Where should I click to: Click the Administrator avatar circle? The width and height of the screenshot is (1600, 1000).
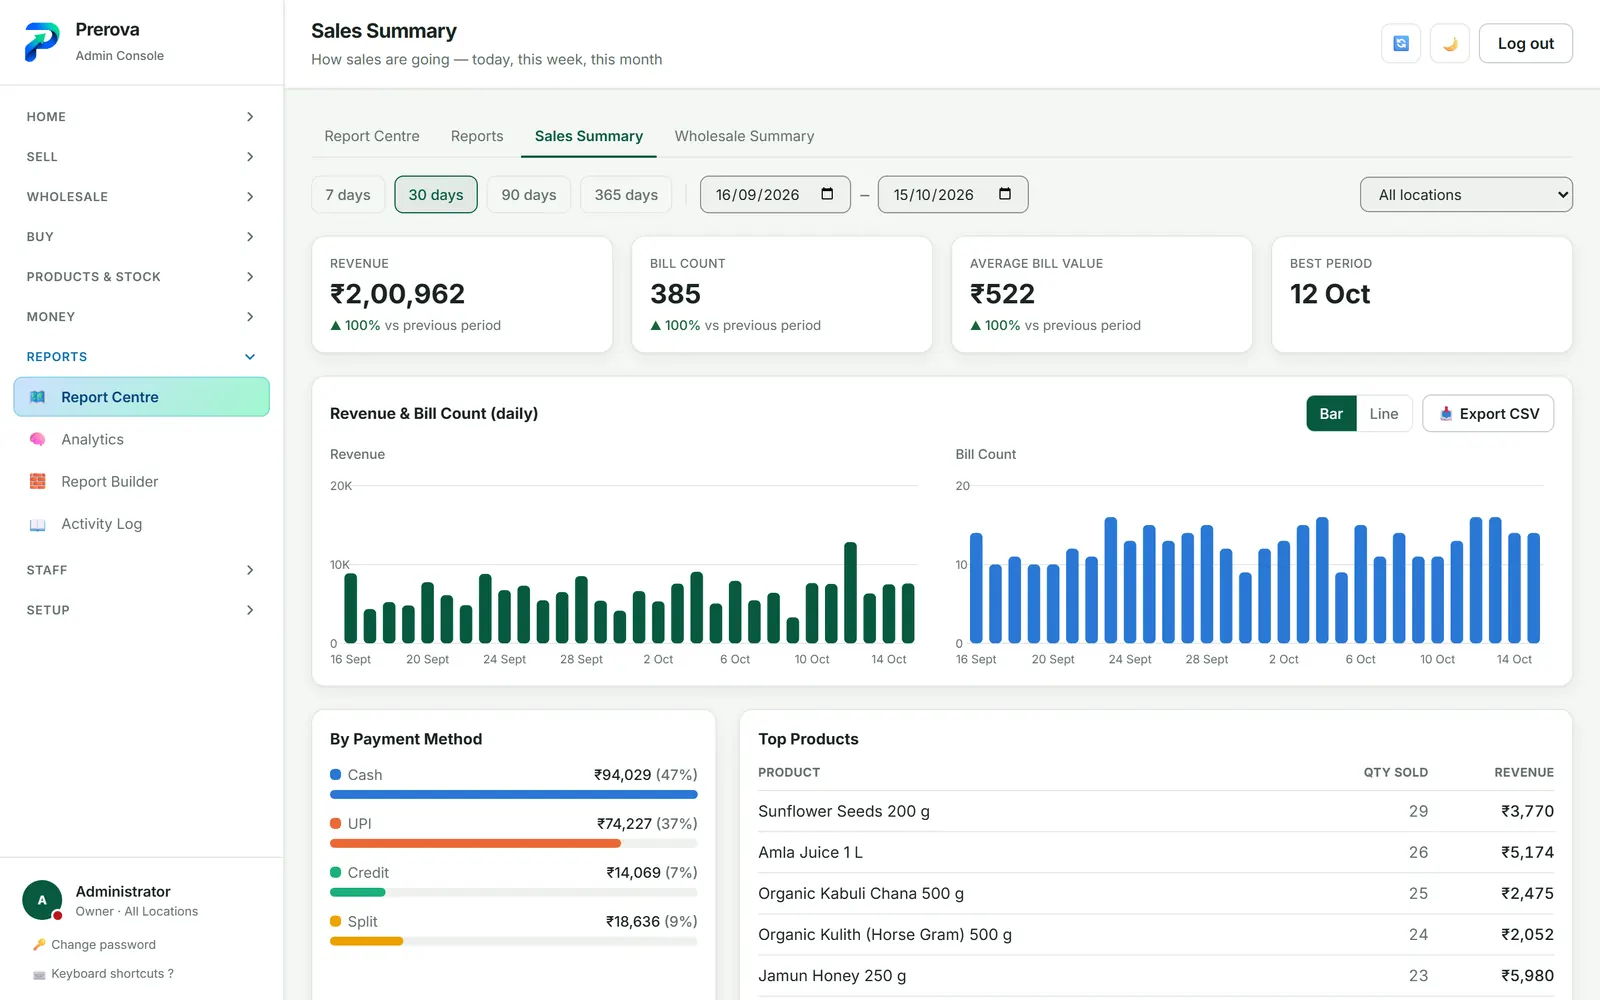coord(42,900)
